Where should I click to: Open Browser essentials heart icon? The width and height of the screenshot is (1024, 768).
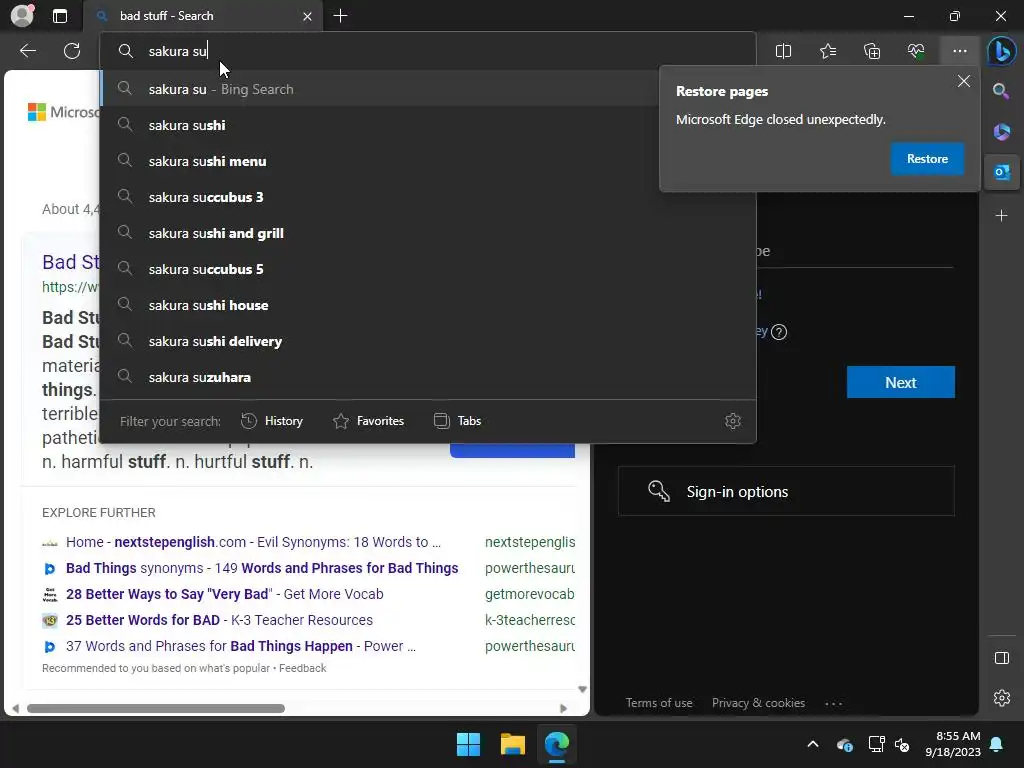click(x=916, y=51)
